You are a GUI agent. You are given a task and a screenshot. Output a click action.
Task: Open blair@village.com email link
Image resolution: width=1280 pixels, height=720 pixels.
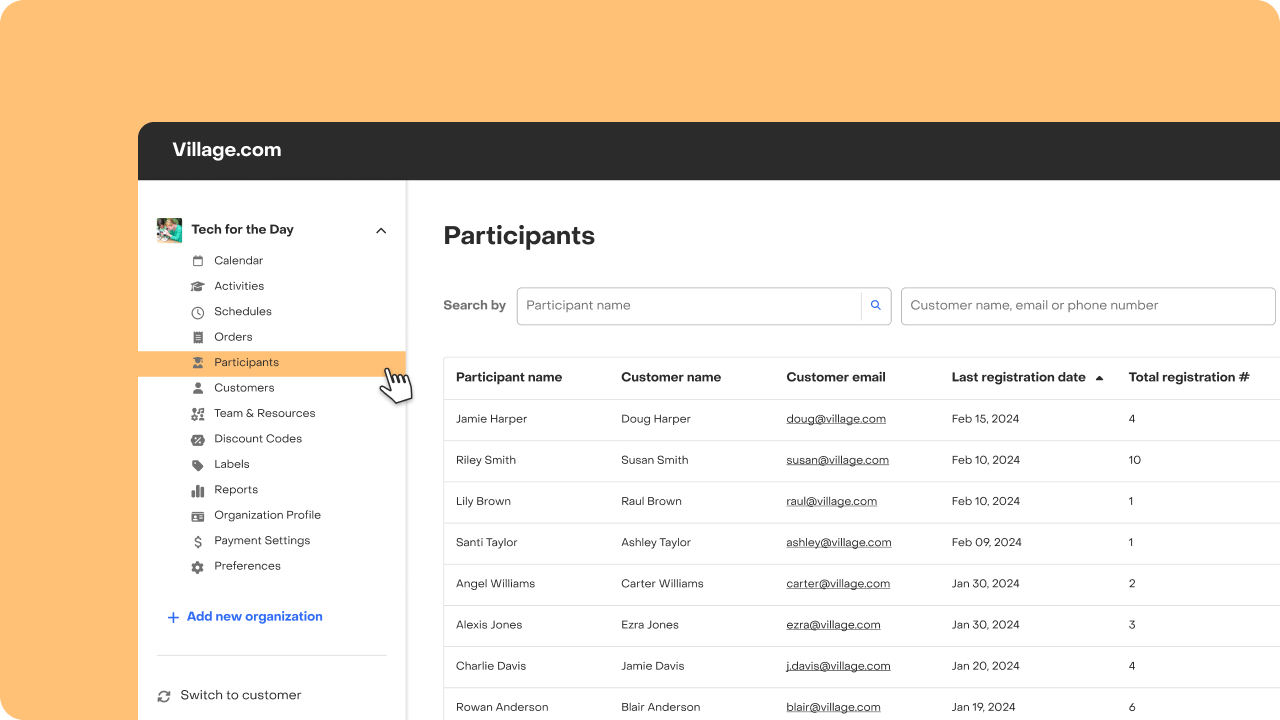pyautogui.click(x=834, y=707)
